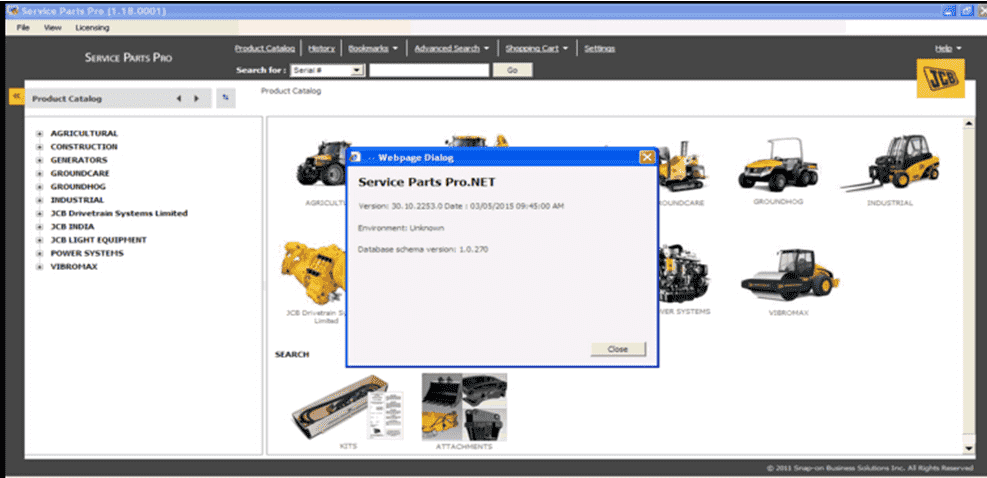Expand the POWER SYSTEMS tree node
This screenshot has width=987, height=478.
click(39, 253)
